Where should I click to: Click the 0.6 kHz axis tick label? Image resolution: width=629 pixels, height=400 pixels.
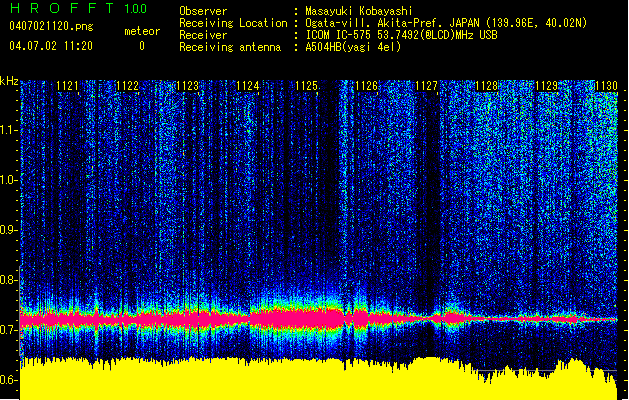[x=9, y=380]
